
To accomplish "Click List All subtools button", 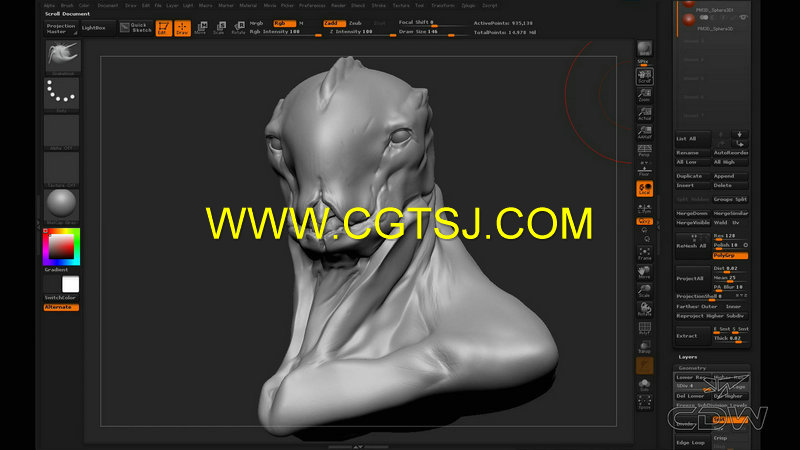I will pyautogui.click(x=693, y=139).
